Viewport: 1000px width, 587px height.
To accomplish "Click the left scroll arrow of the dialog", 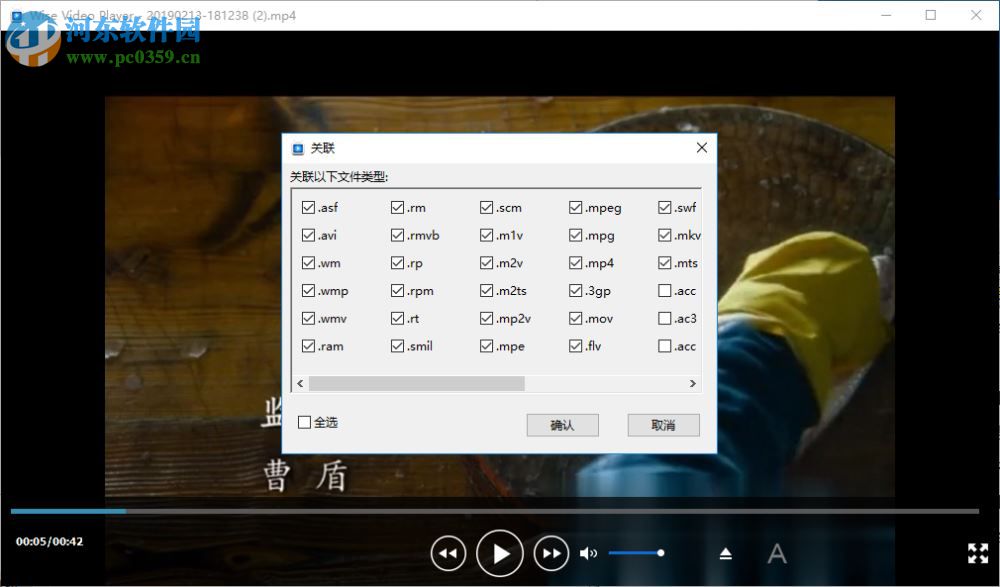I will pyautogui.click(x=299, y=383).
